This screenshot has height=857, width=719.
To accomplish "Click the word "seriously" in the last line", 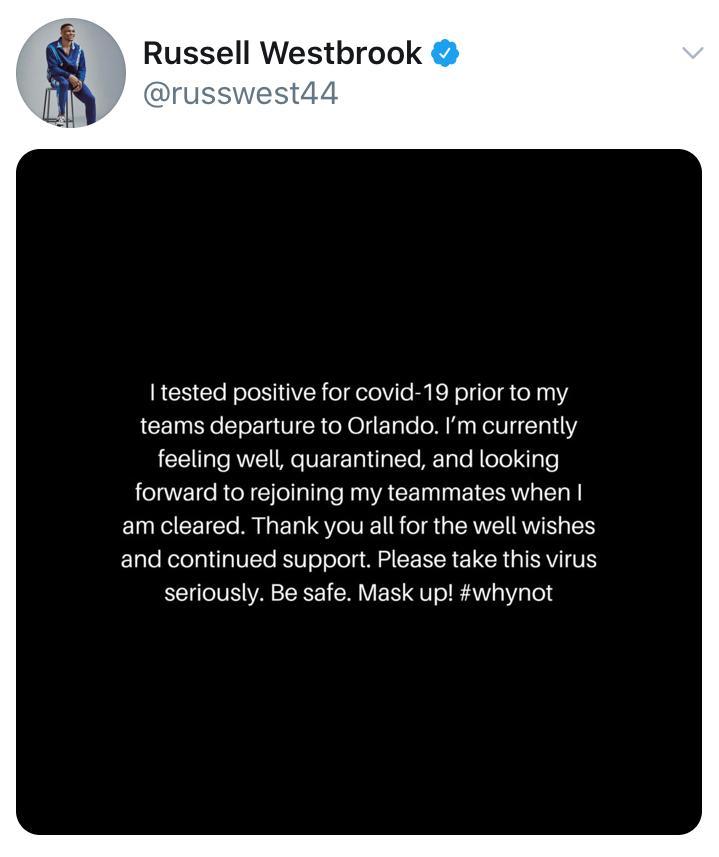I will click(213, 593).
